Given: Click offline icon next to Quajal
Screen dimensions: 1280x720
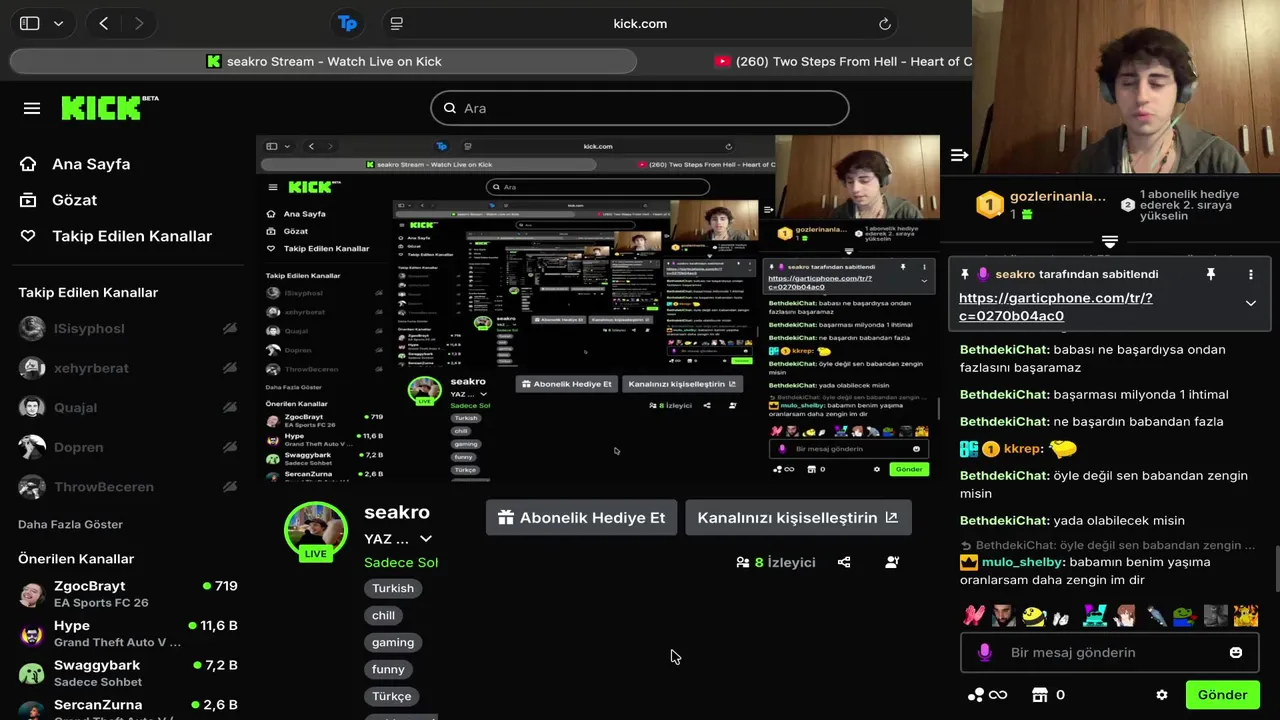Looking at the screenshot, I should click(229, 407).
